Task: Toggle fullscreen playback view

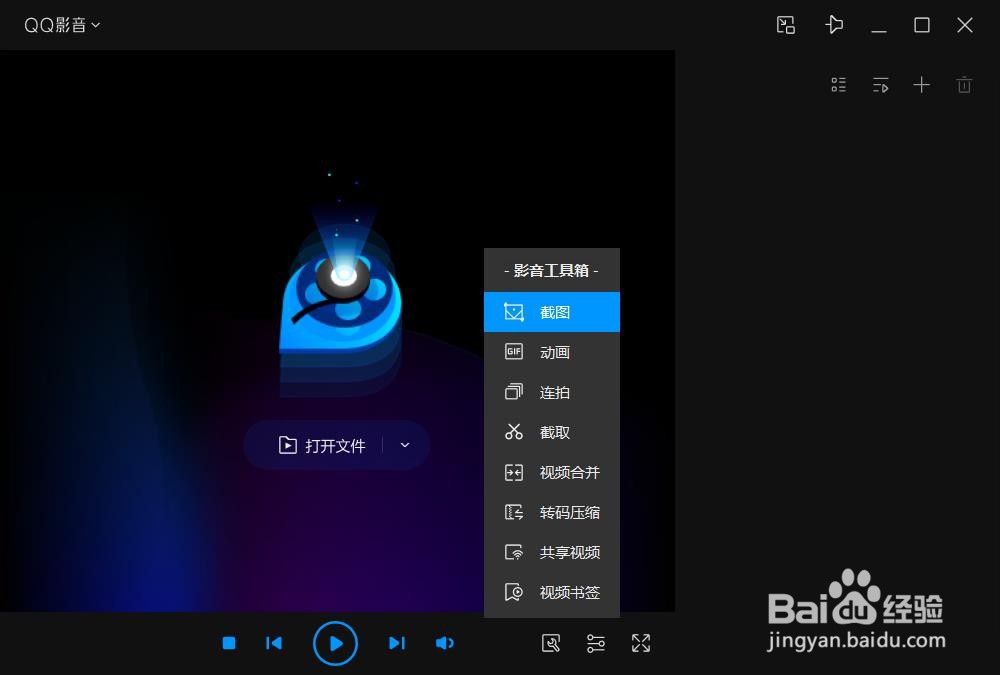Action: (641, 643)
